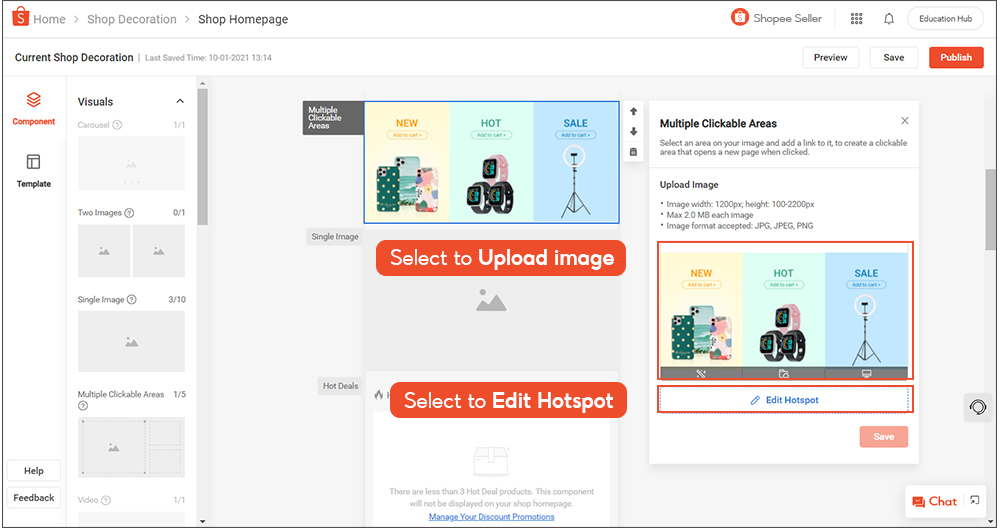Open the media folder icon under the image

click(x=784, y=374)
